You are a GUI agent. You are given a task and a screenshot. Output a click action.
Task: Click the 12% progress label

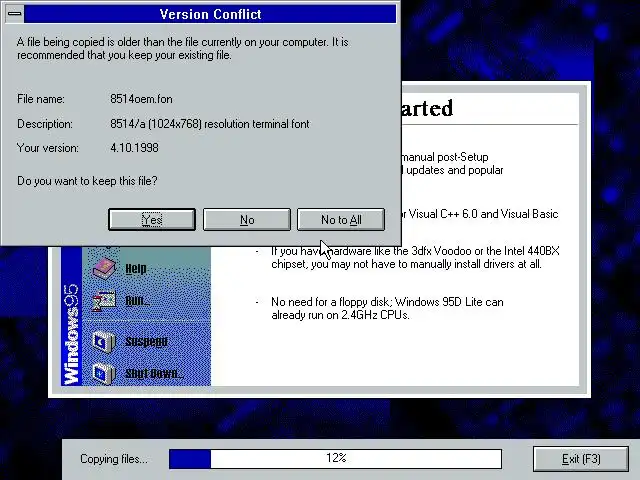click(x=336, y=458)
